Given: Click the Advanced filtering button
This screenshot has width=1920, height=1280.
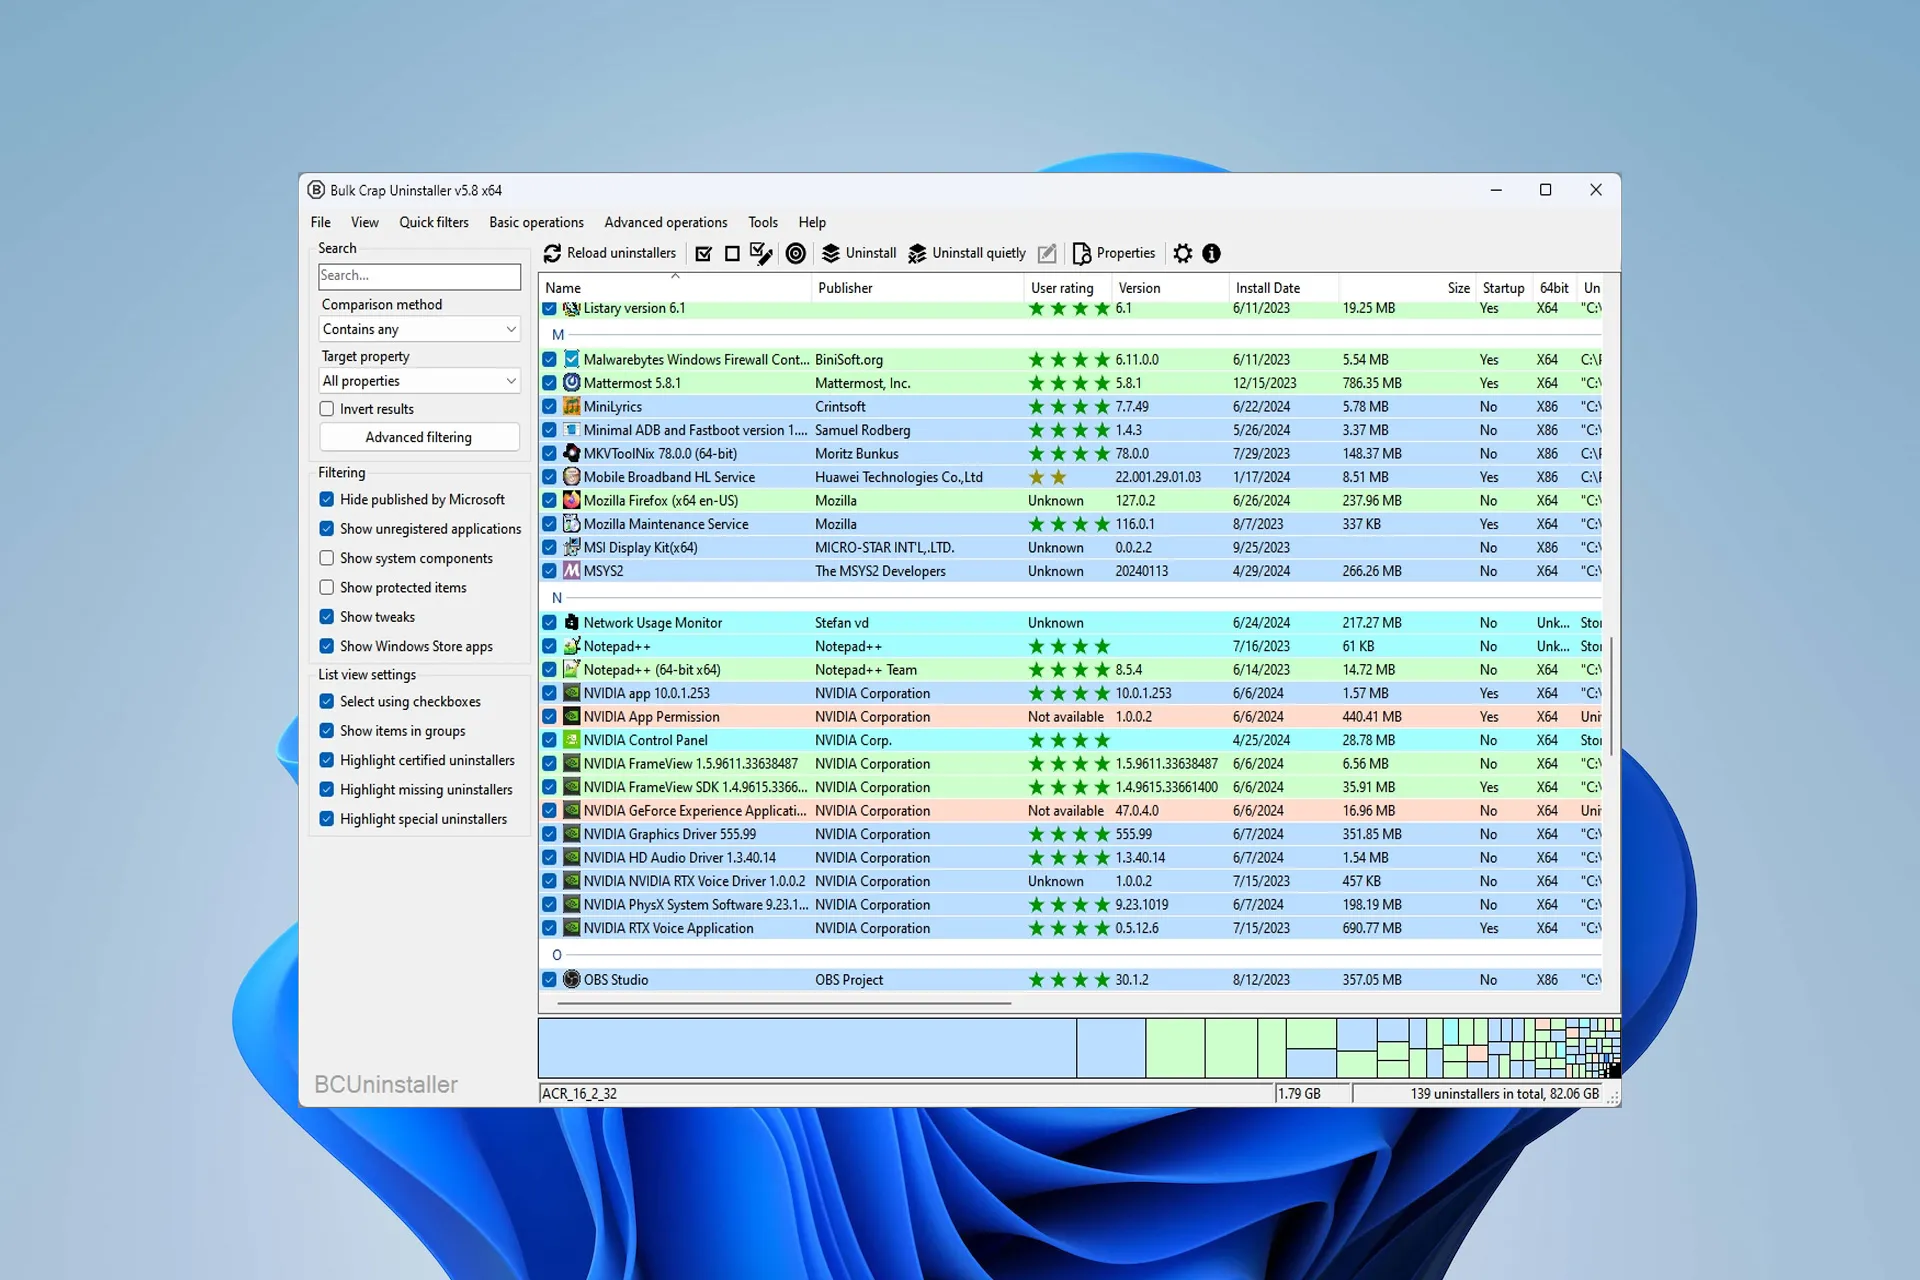Looking at the screenshot, I should coord(419,437).
